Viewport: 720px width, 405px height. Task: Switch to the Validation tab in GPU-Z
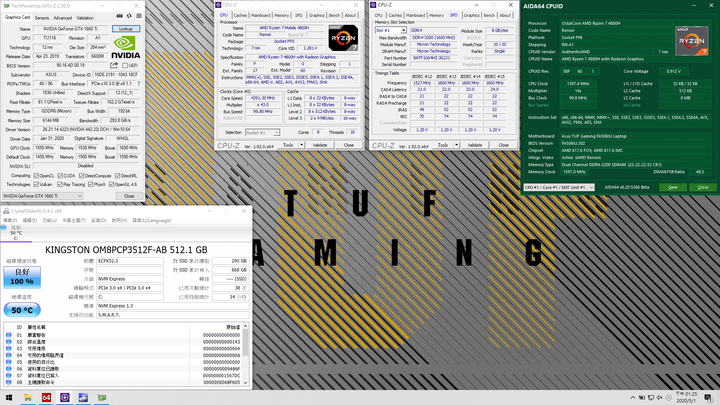click(x=85, y=18)
